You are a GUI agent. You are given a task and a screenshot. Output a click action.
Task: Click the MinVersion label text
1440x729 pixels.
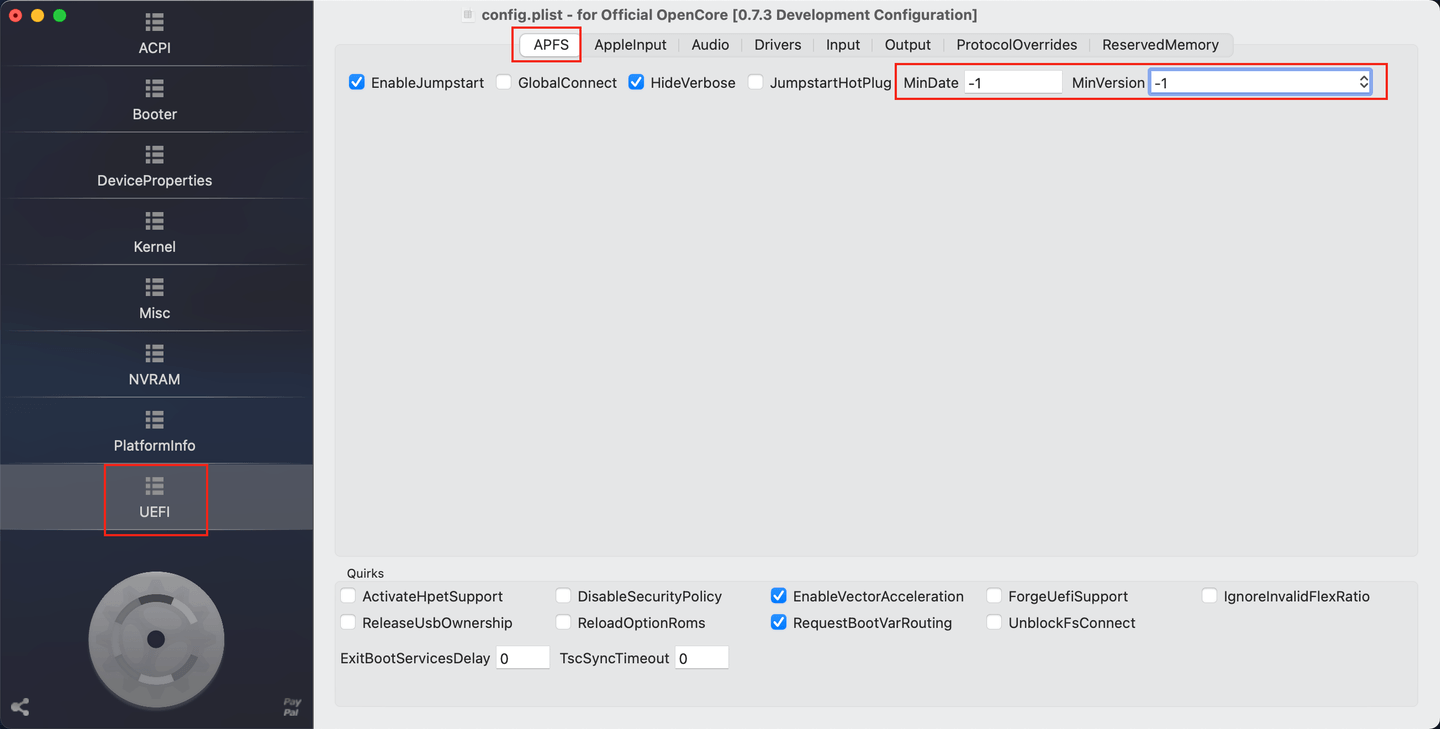(1108, 83)
